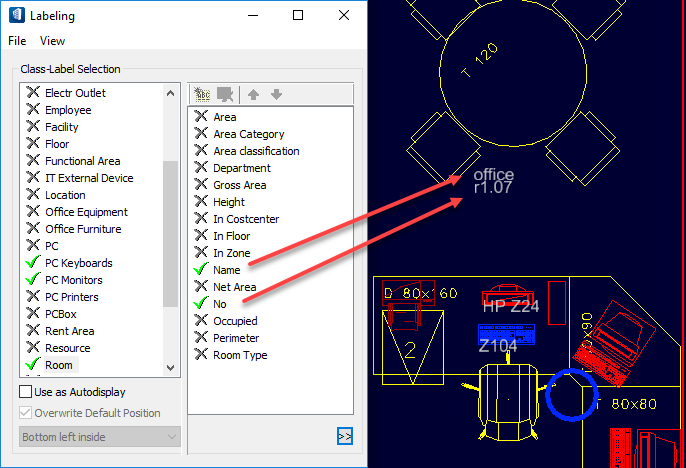Click the move up arrow icon

253,94
